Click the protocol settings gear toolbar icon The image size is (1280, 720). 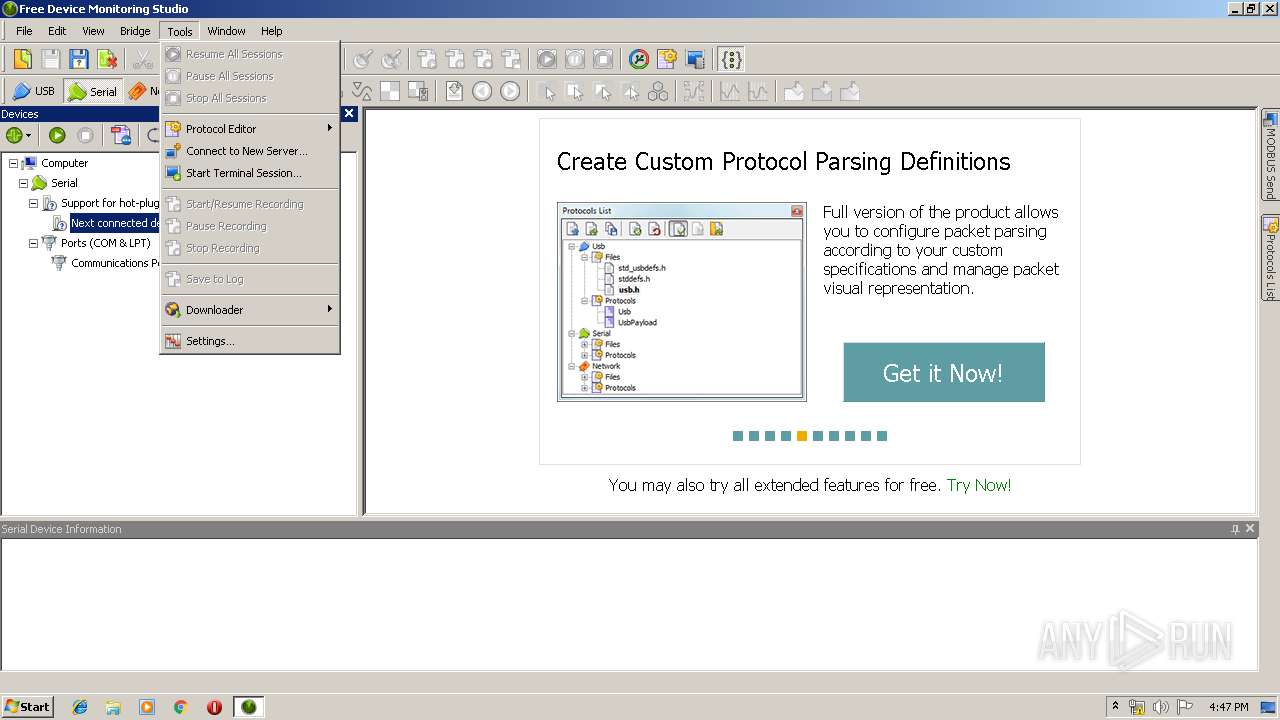667,59
